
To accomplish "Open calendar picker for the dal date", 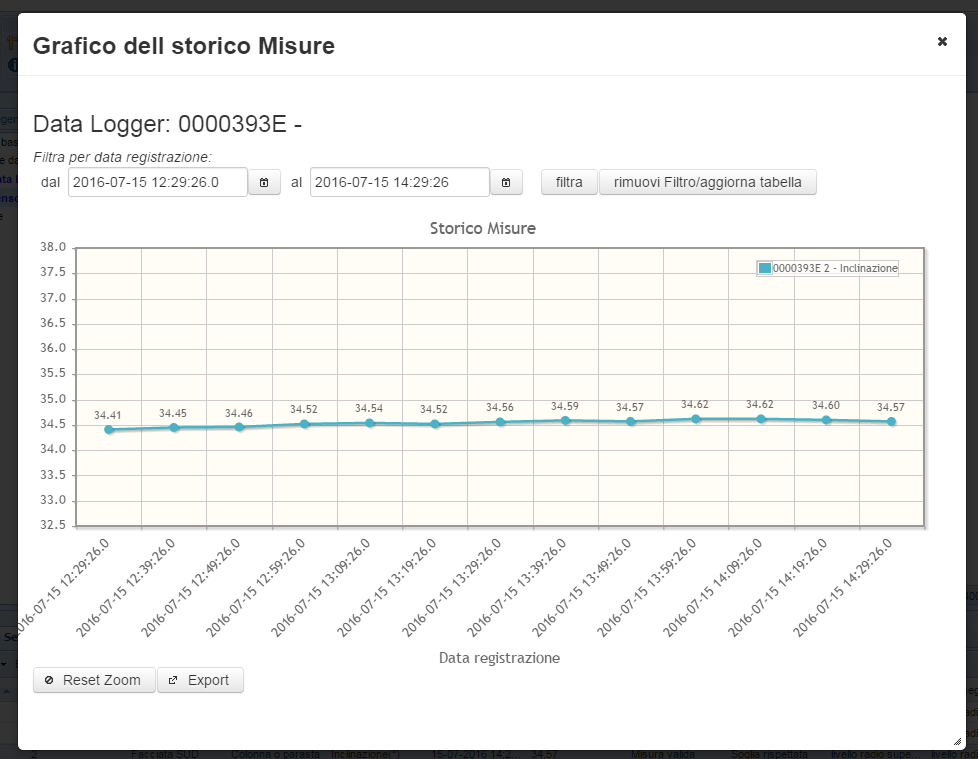I will [x=264, y=183].
